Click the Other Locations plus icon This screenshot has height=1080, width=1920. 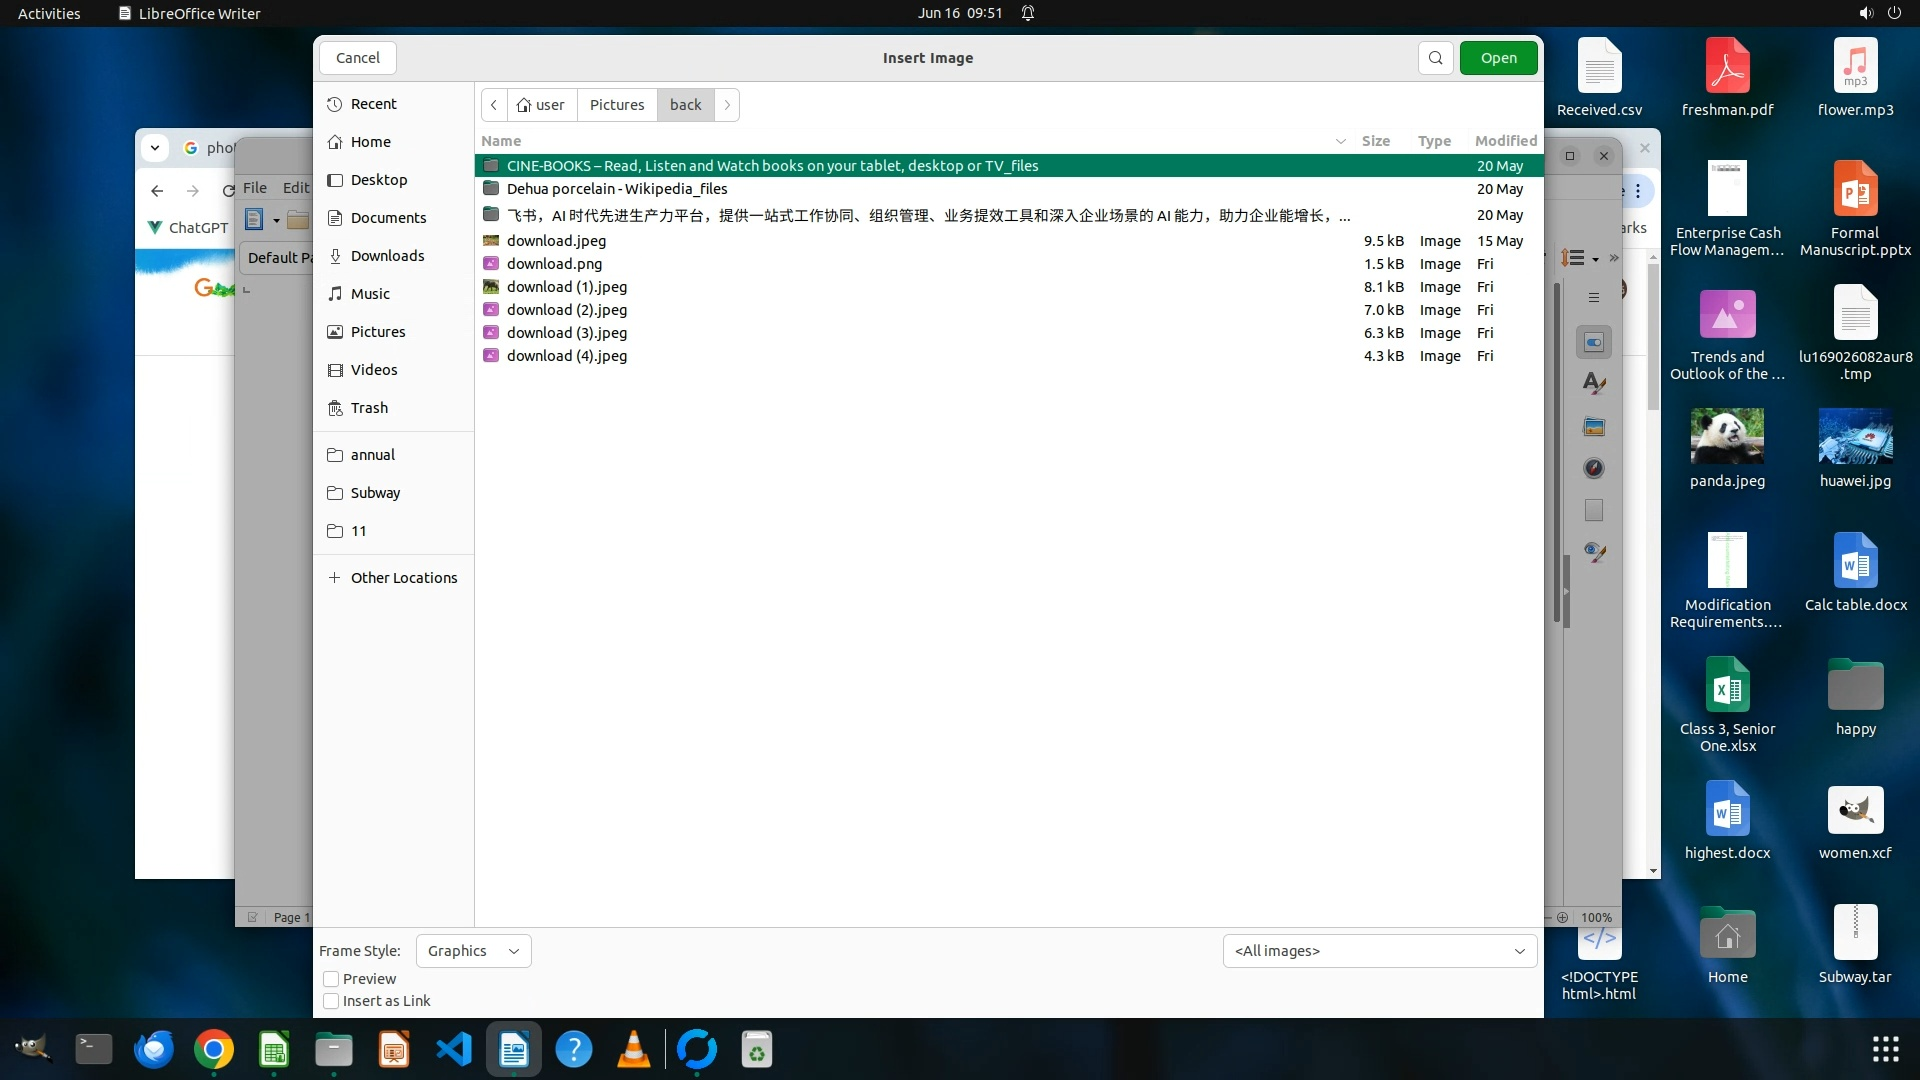[335, 578]
